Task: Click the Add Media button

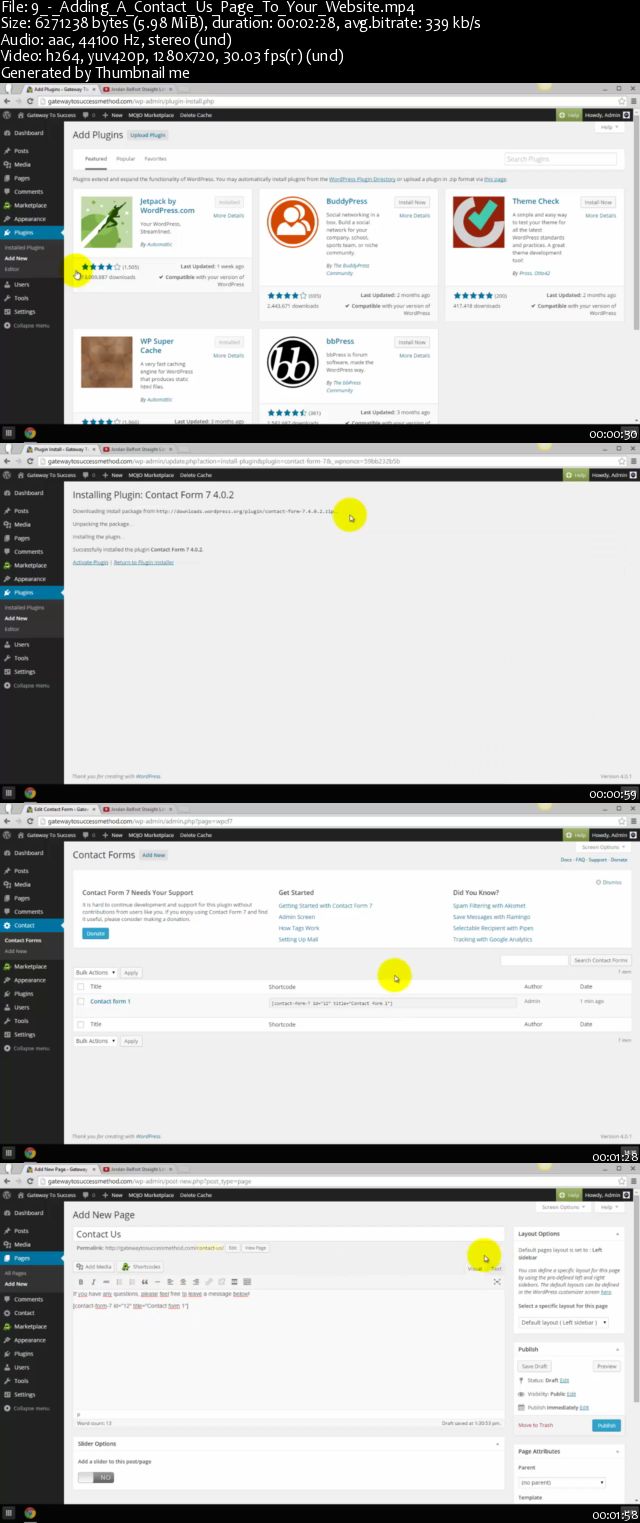Action: point(95,1266)
